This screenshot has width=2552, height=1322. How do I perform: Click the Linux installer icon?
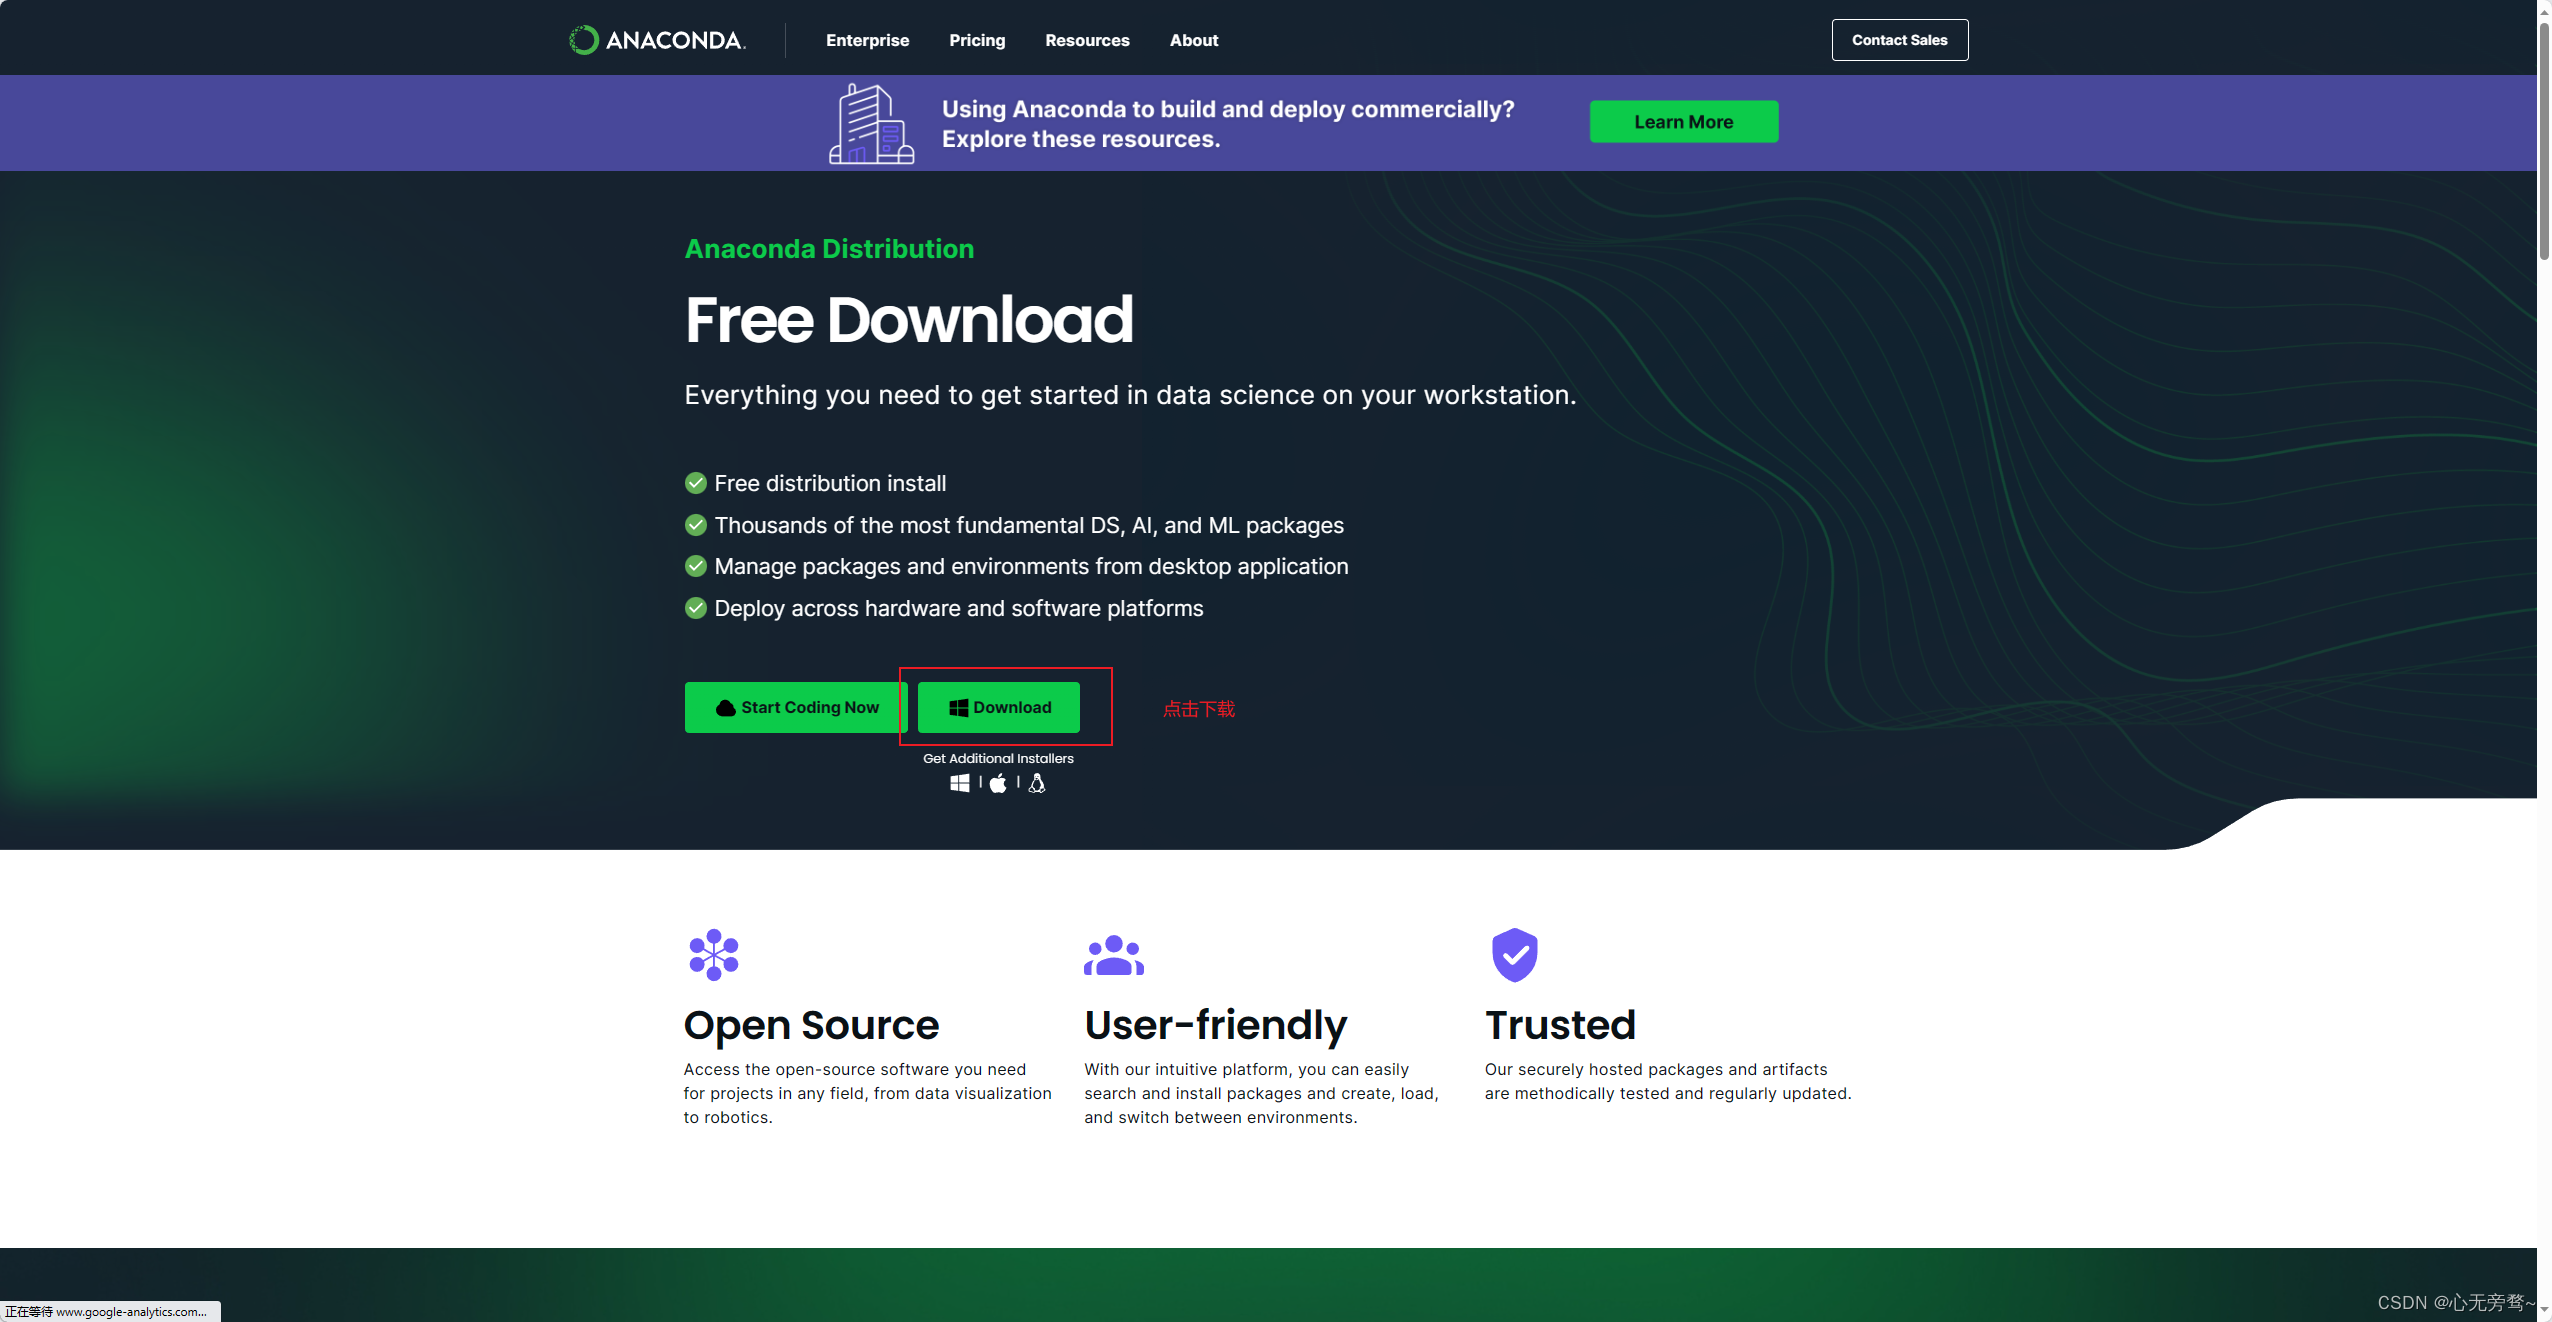click(x=1035, y=782)
